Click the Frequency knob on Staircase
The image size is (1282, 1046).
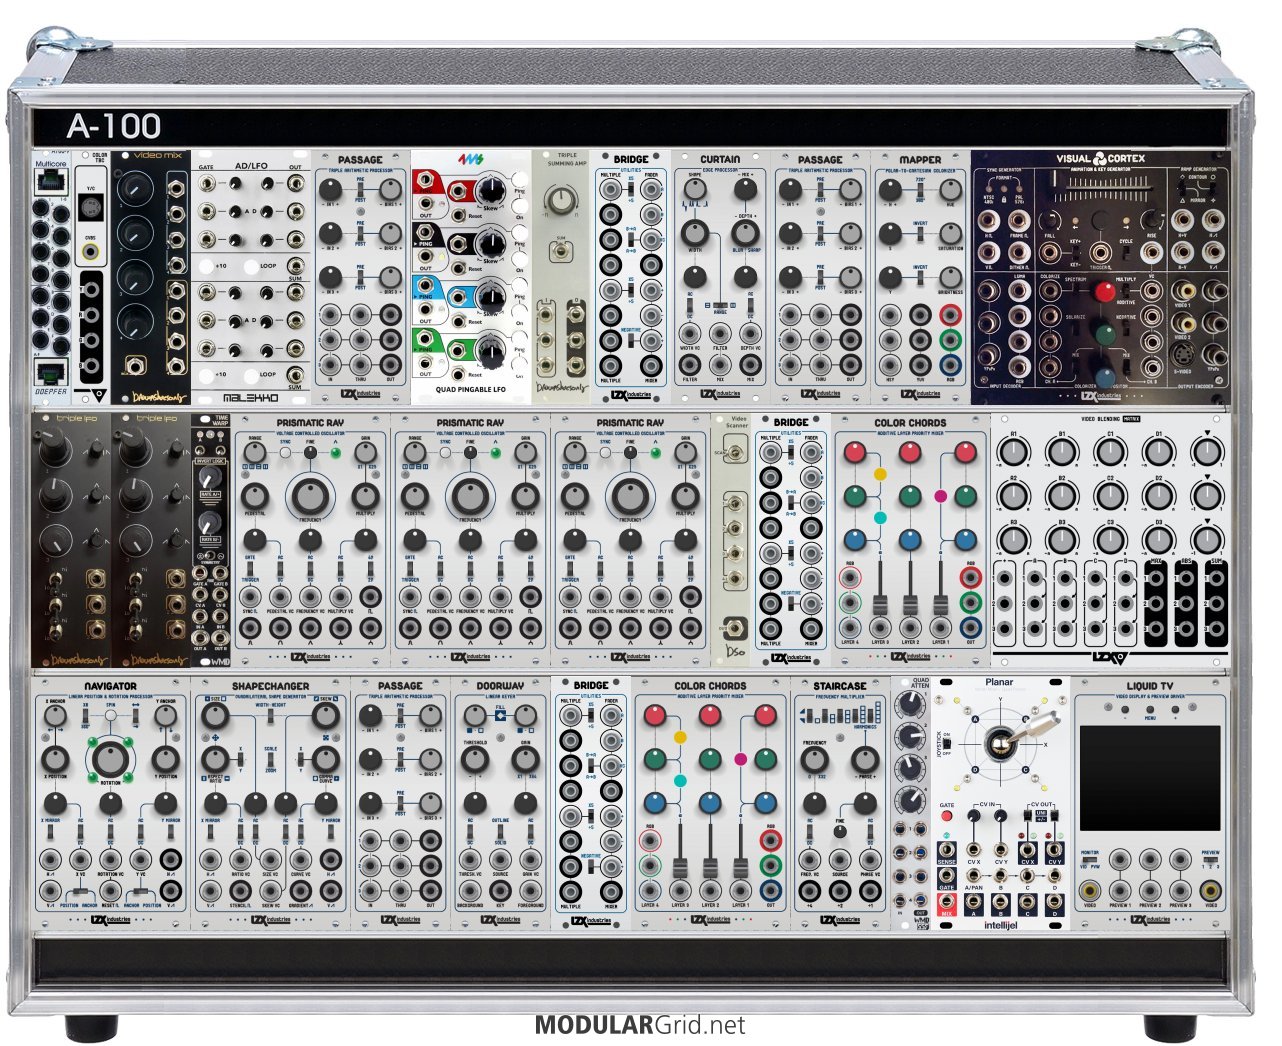point(815,759)
